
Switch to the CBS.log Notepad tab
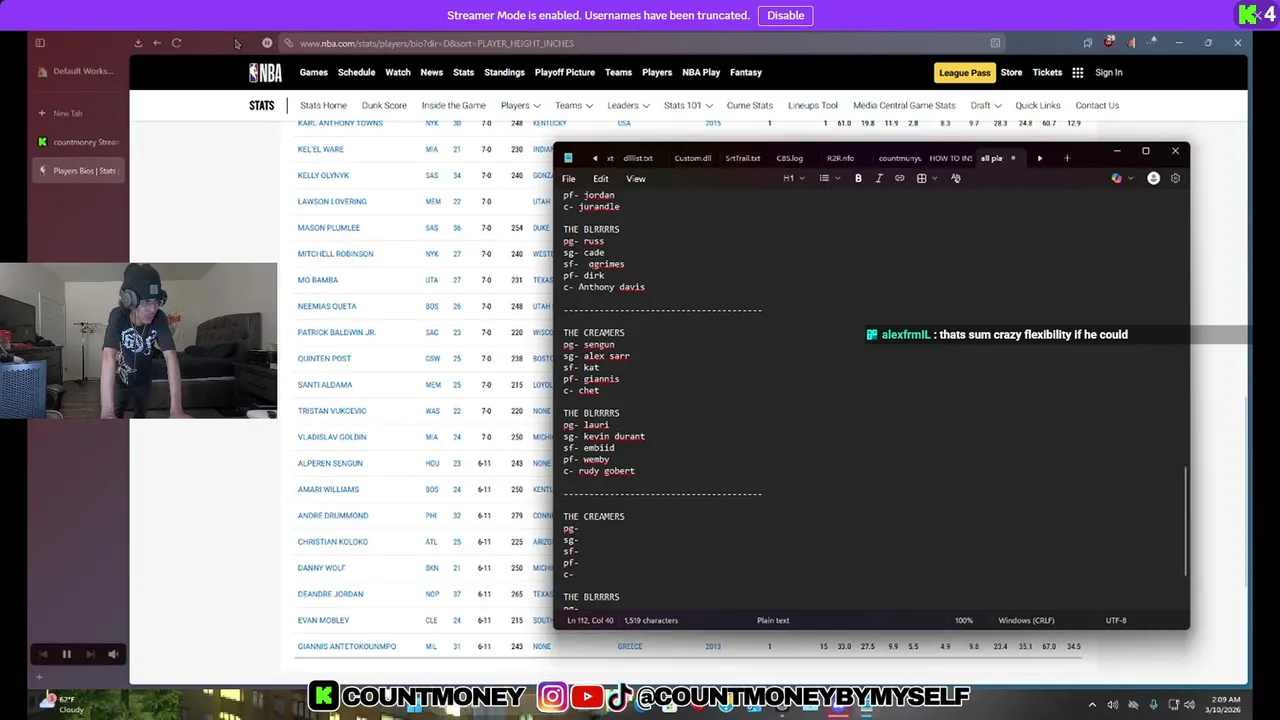(x=789, y=158)
